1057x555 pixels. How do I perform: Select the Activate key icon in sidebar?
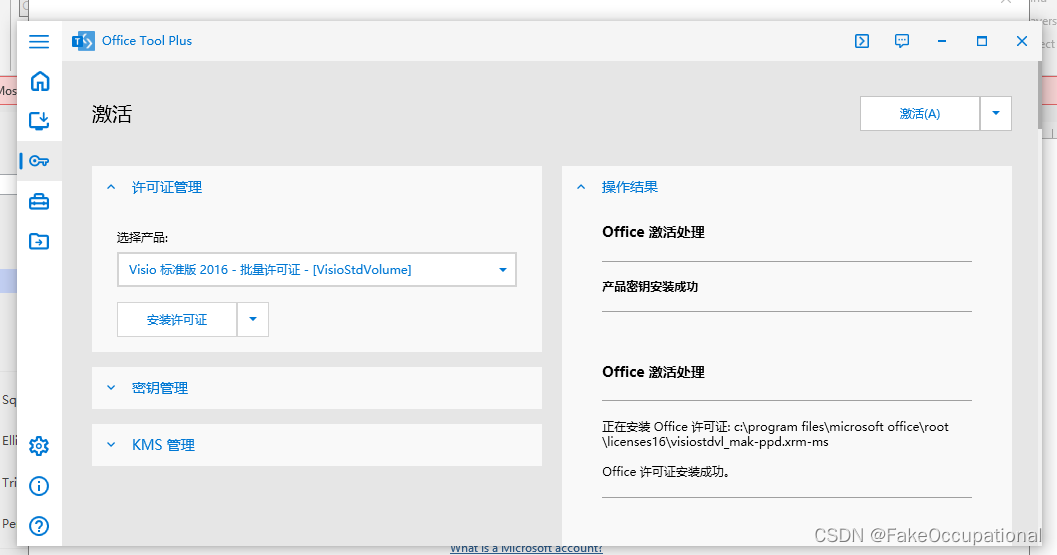(39, 161)
